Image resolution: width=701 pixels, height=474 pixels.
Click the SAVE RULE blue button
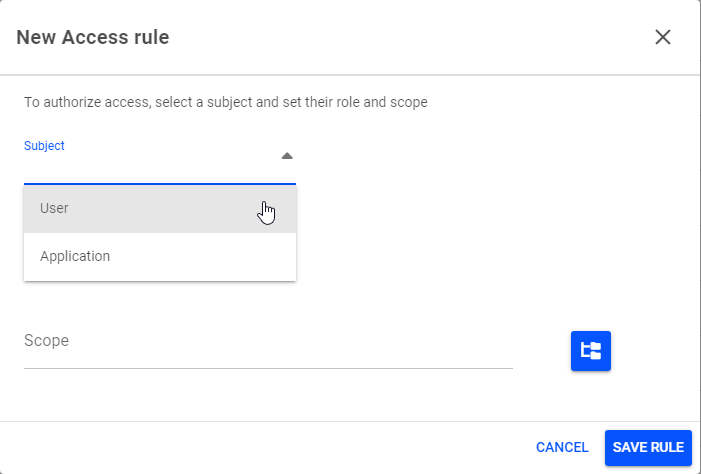pyautogui.click(x=648, y=448)
